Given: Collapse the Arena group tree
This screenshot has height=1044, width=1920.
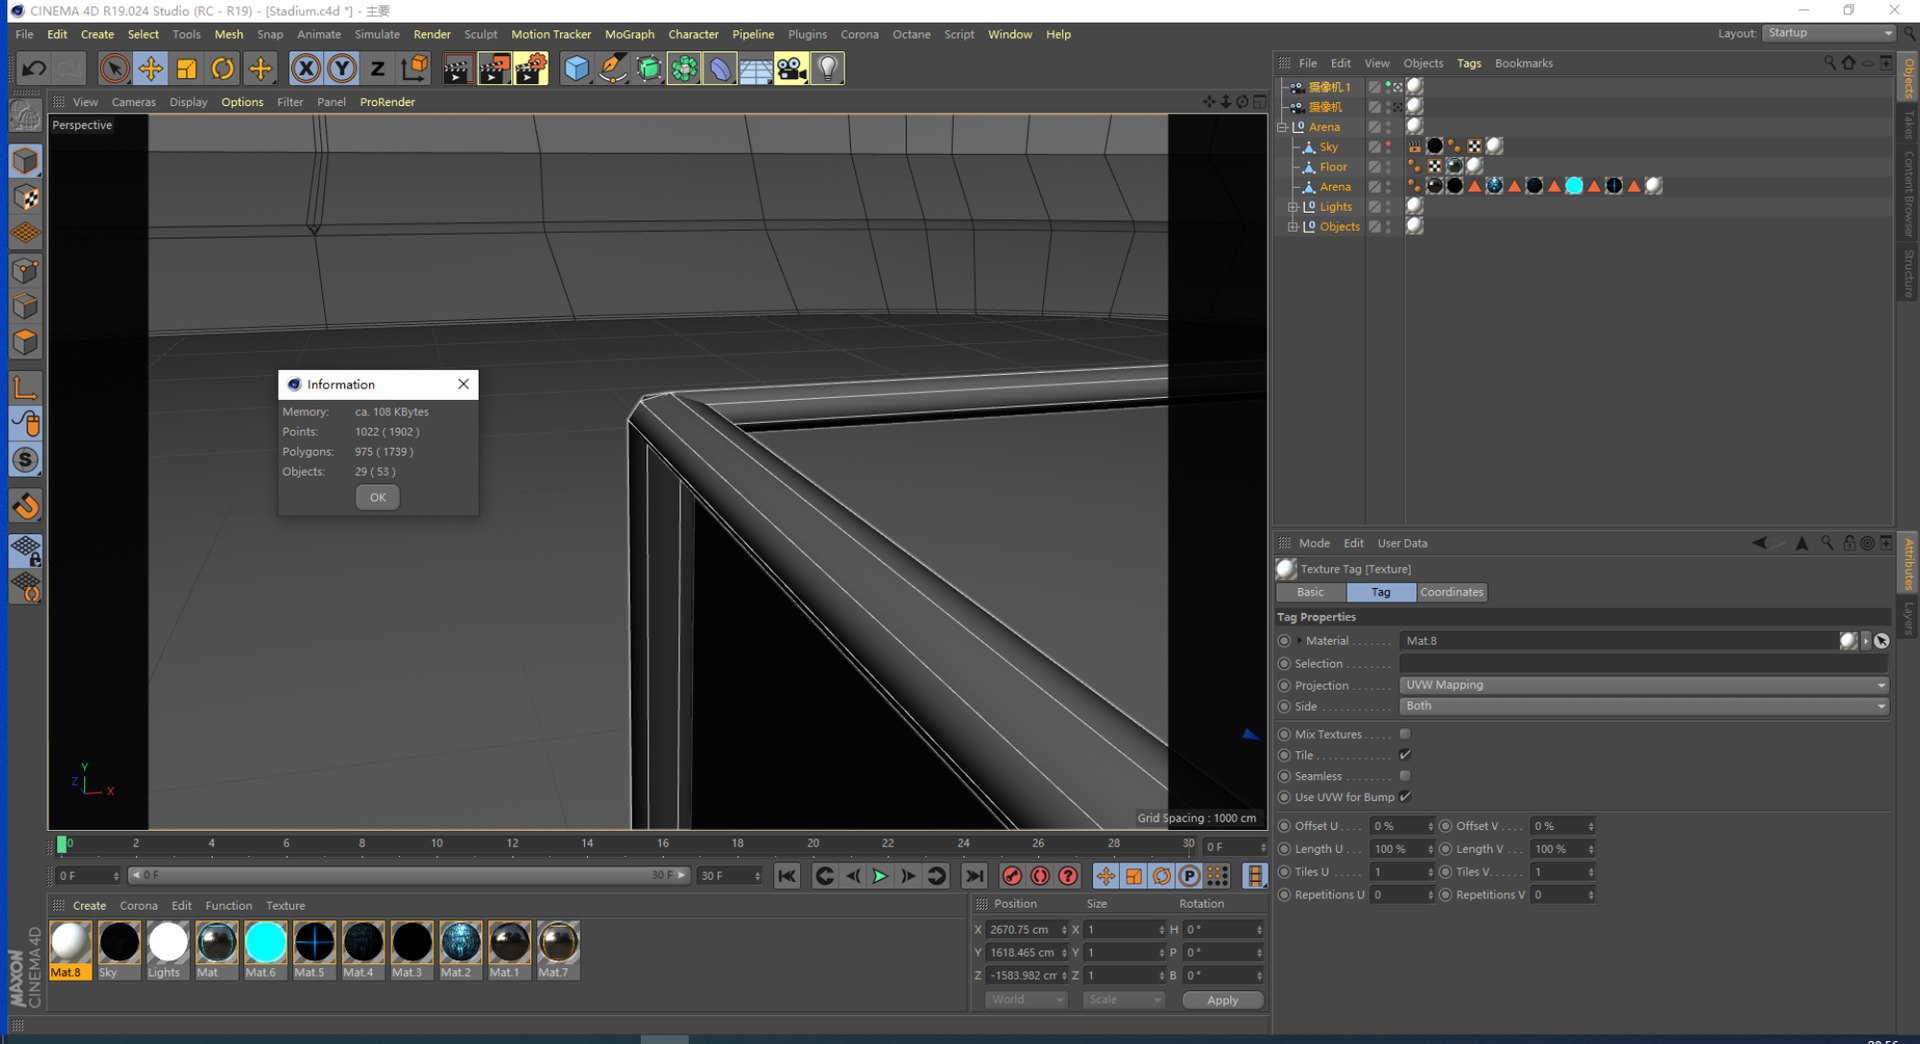Looking at the screenshot, I should click(x=1282, y=127).
